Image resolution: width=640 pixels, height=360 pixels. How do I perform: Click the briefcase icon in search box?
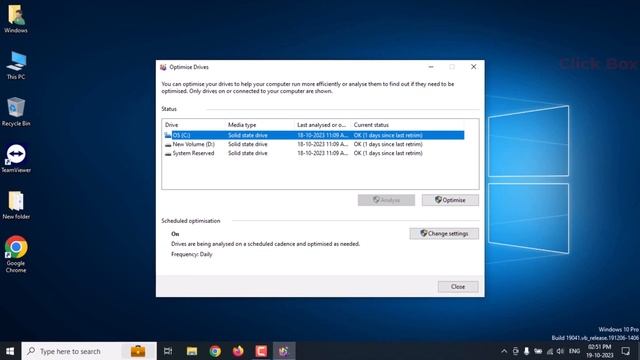click(138, 351)
